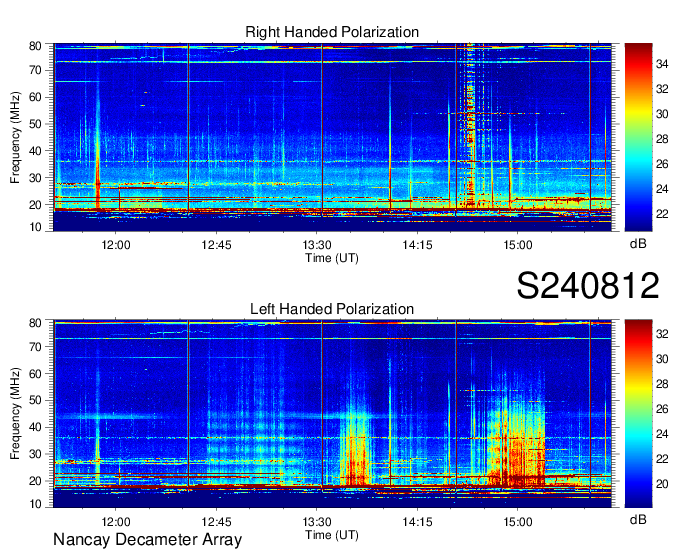680x552 pixels.
Task: Click the 30 value on the upper colorbar
Action: (x=662, y=114)
